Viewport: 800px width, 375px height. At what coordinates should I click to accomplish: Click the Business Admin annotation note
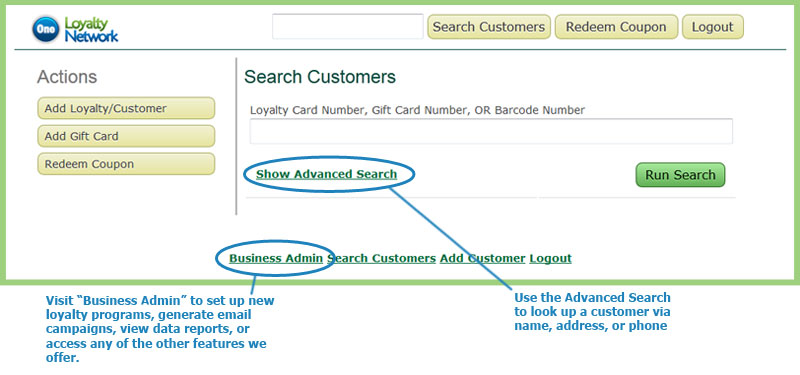pos(160,329)
